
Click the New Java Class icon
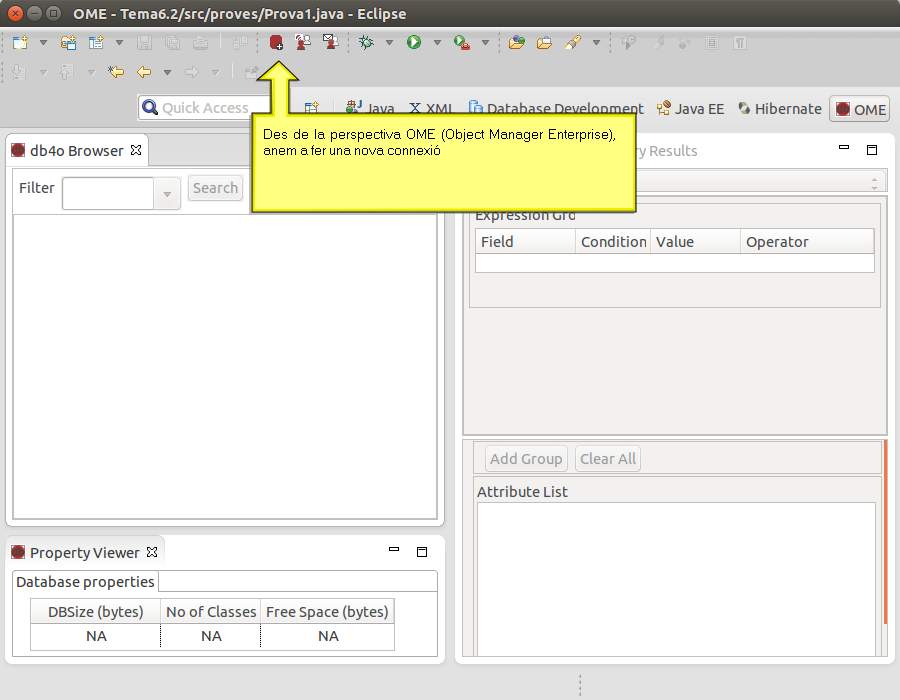coord(96,42)
